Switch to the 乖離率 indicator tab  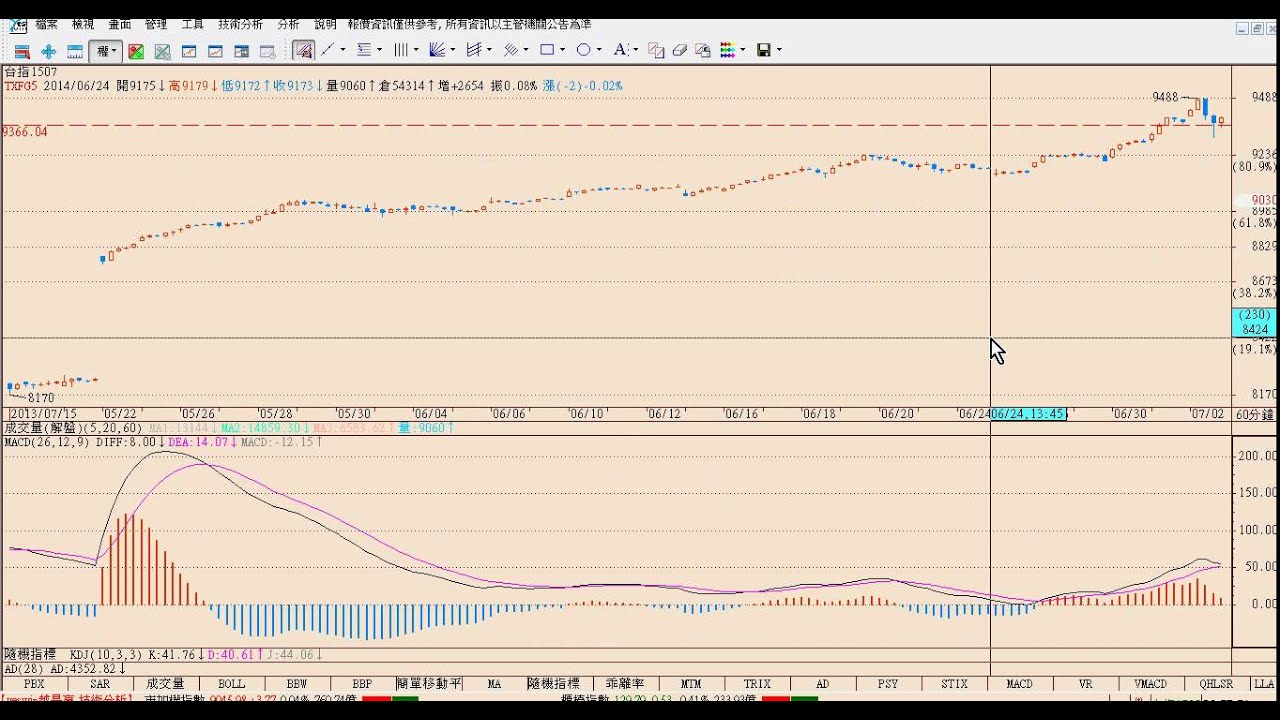point(625,684)
